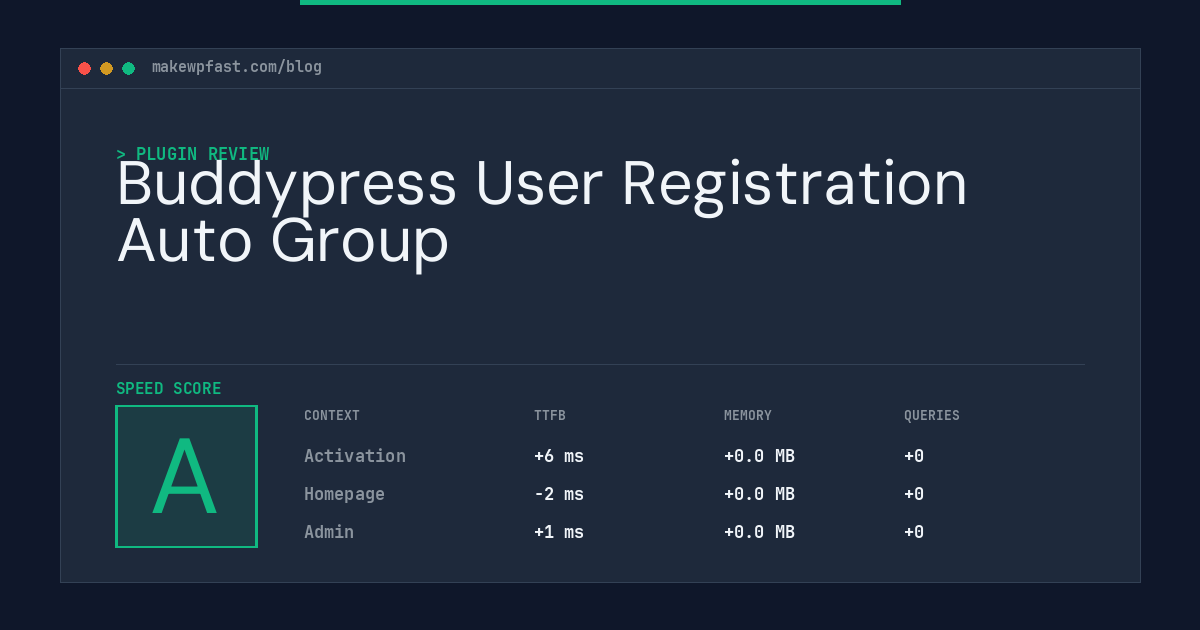Image resolution: width=1200 pixels, height=630 pixels.
Task: Click Admin row queries +0 value
Action: tap(914, 532)
